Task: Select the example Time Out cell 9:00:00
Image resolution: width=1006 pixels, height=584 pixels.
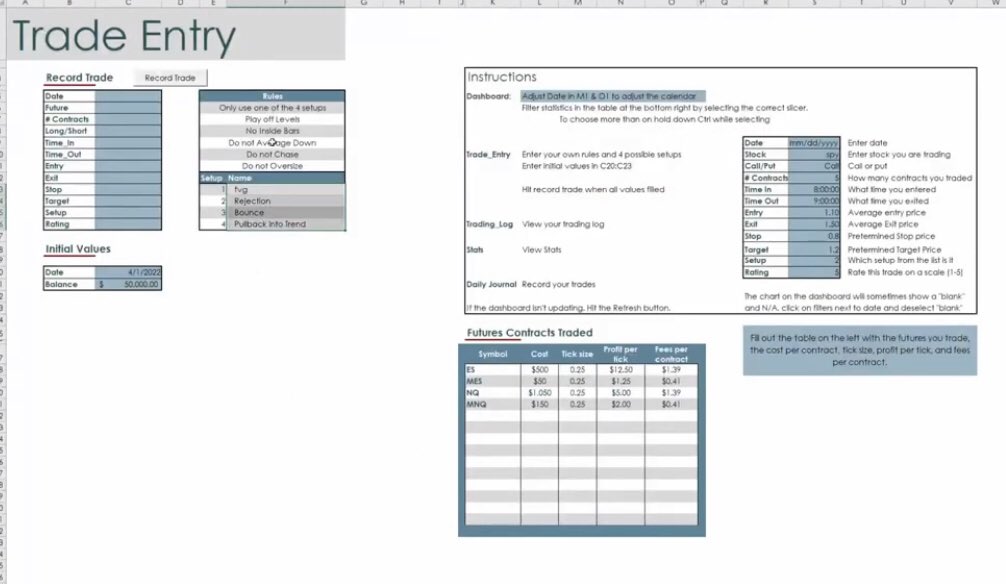Action: point(814,201)
